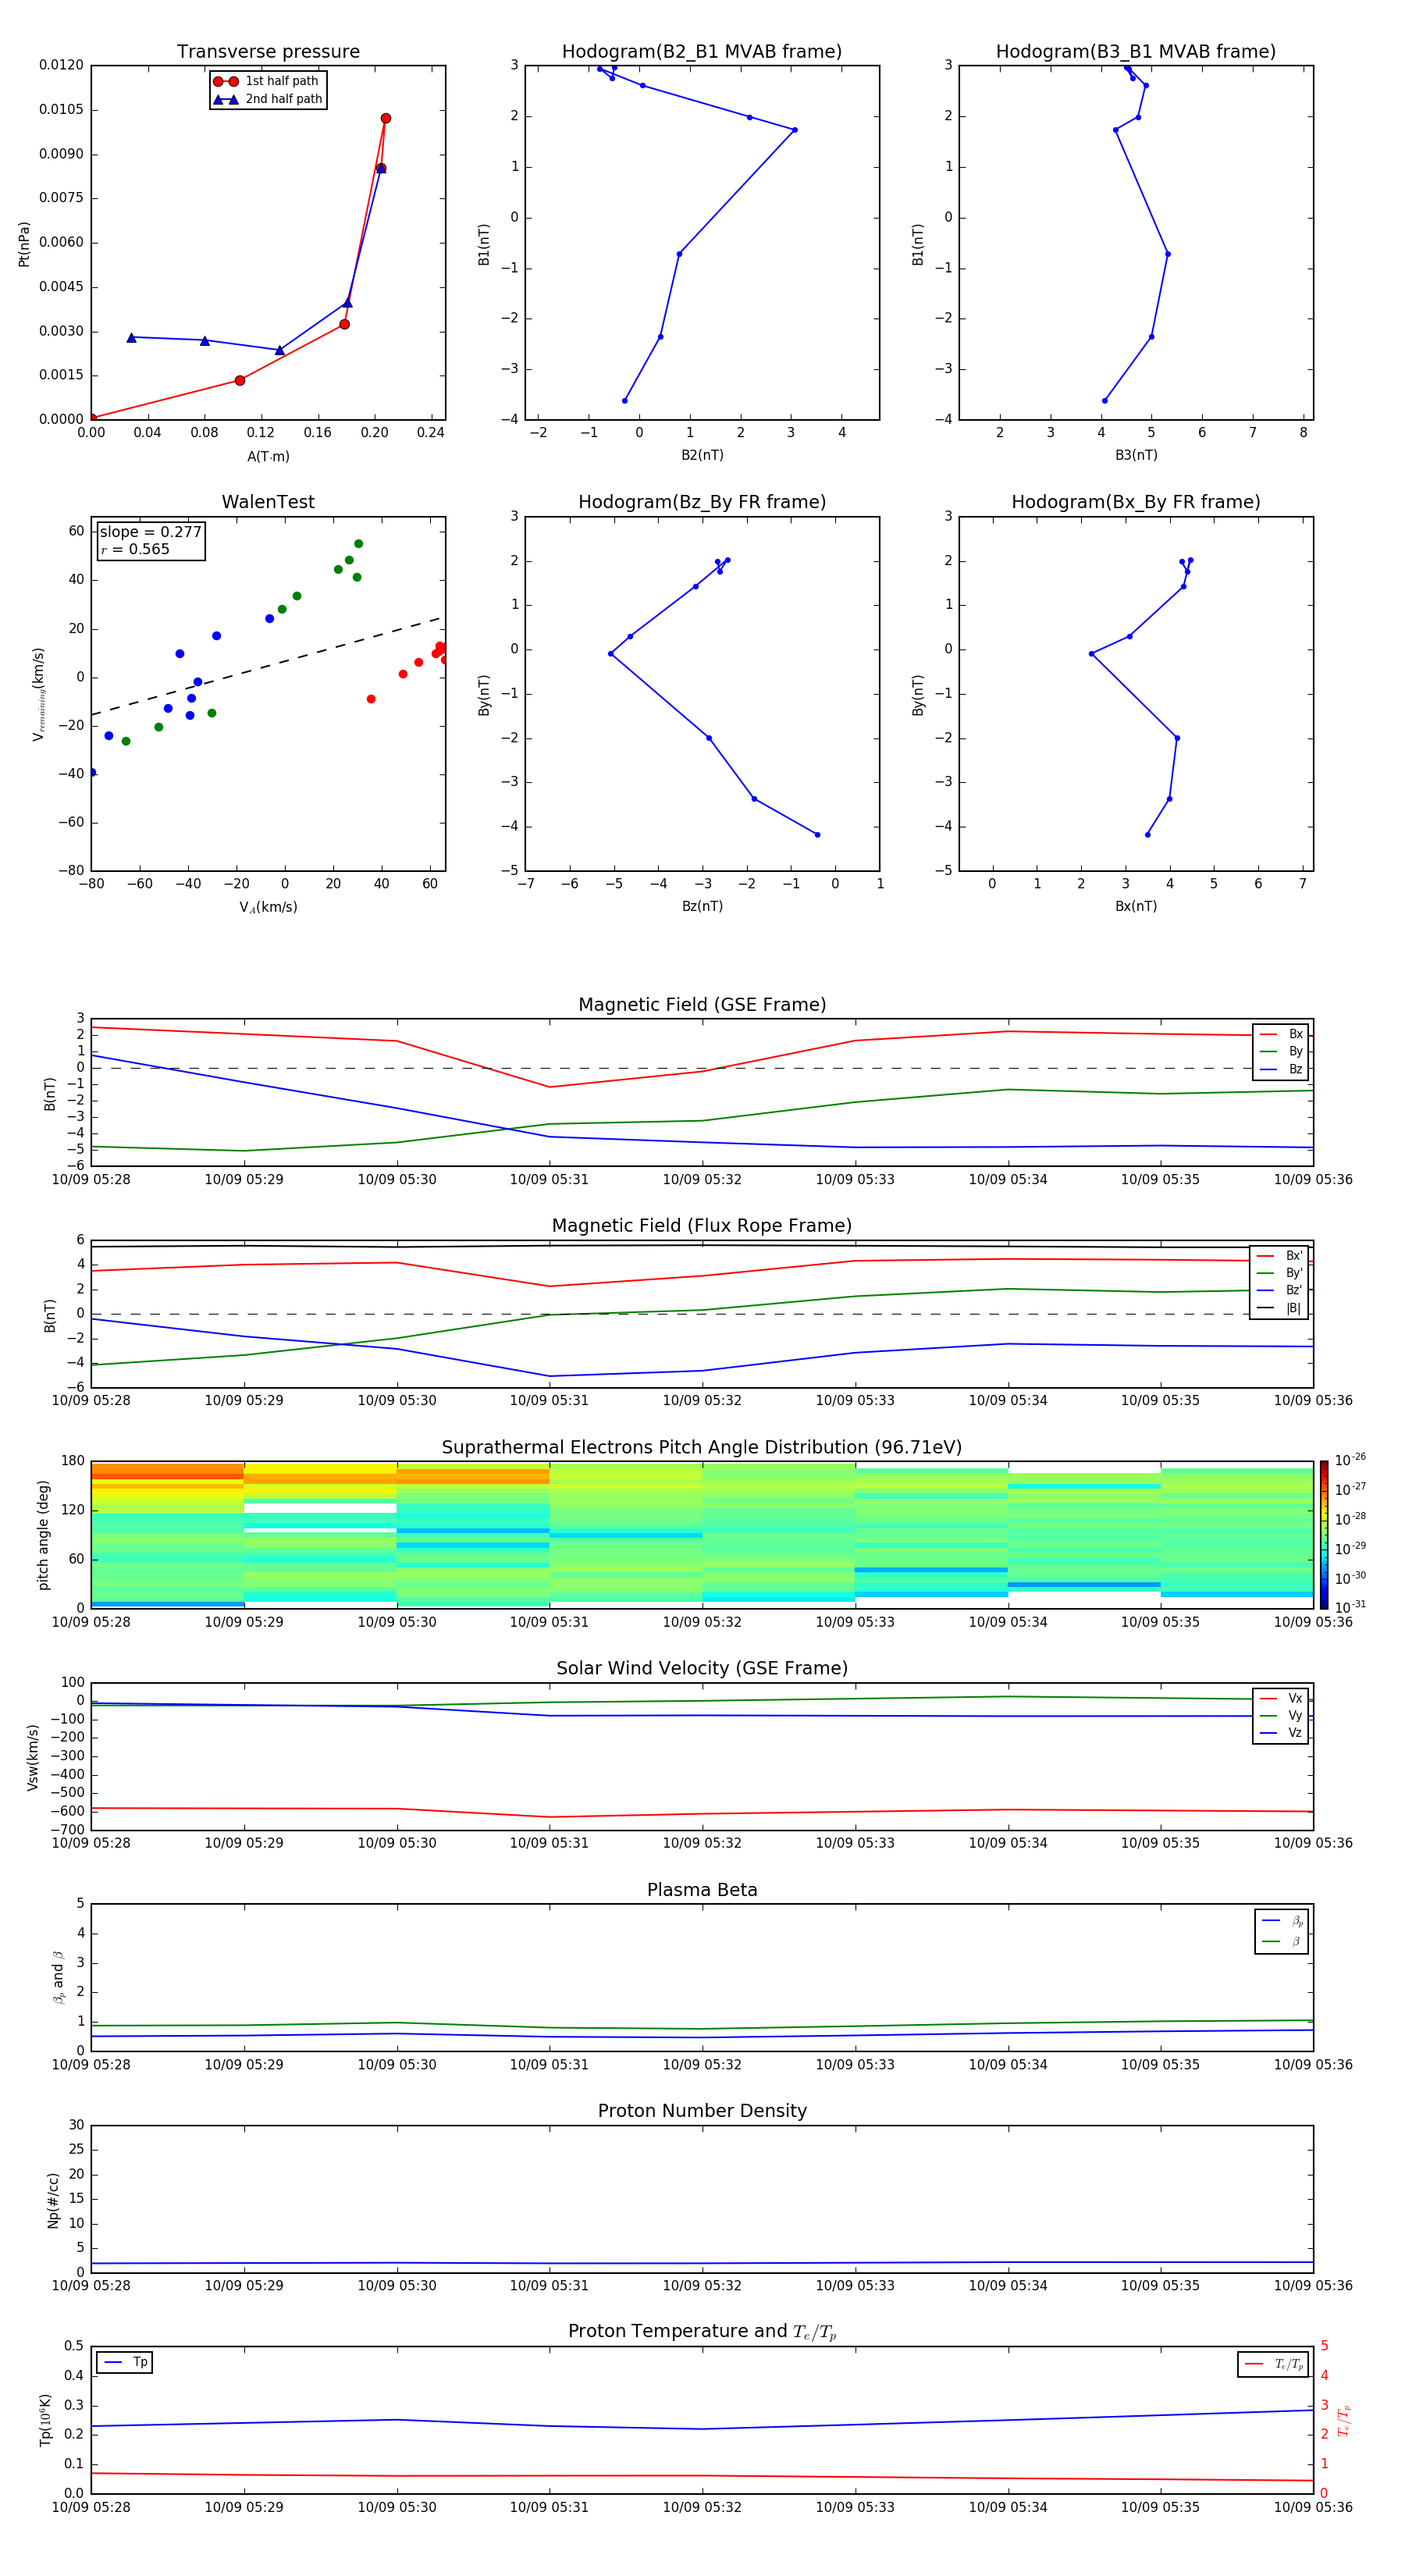Click the '1st half path' legend entry
This screenshot has width=1405, height=2576.
coord(268,81)
